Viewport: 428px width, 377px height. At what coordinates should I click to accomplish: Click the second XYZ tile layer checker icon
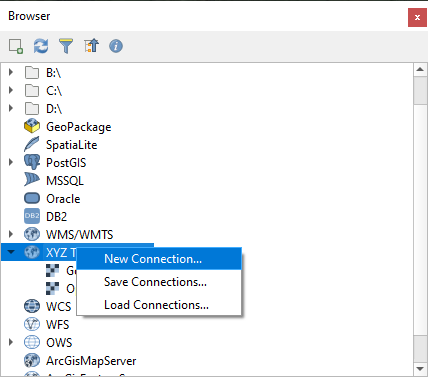52,288
